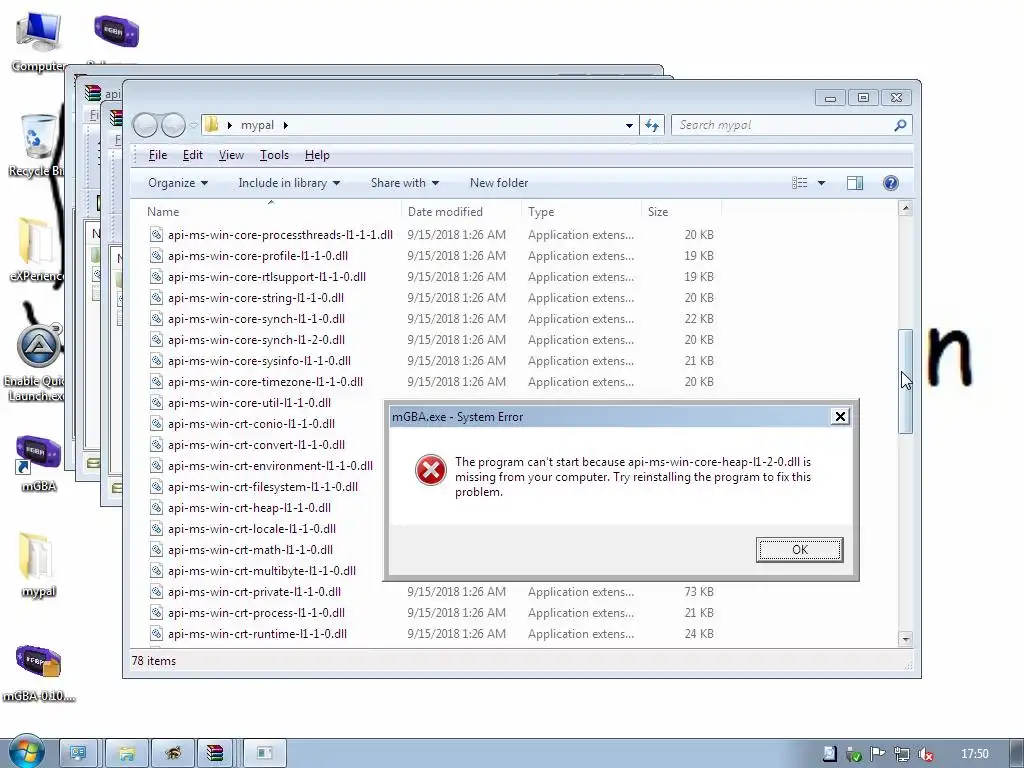Click the muted volume tray icon
Viewport: 1024px width, 768px height.
click(x=925, y=754)
